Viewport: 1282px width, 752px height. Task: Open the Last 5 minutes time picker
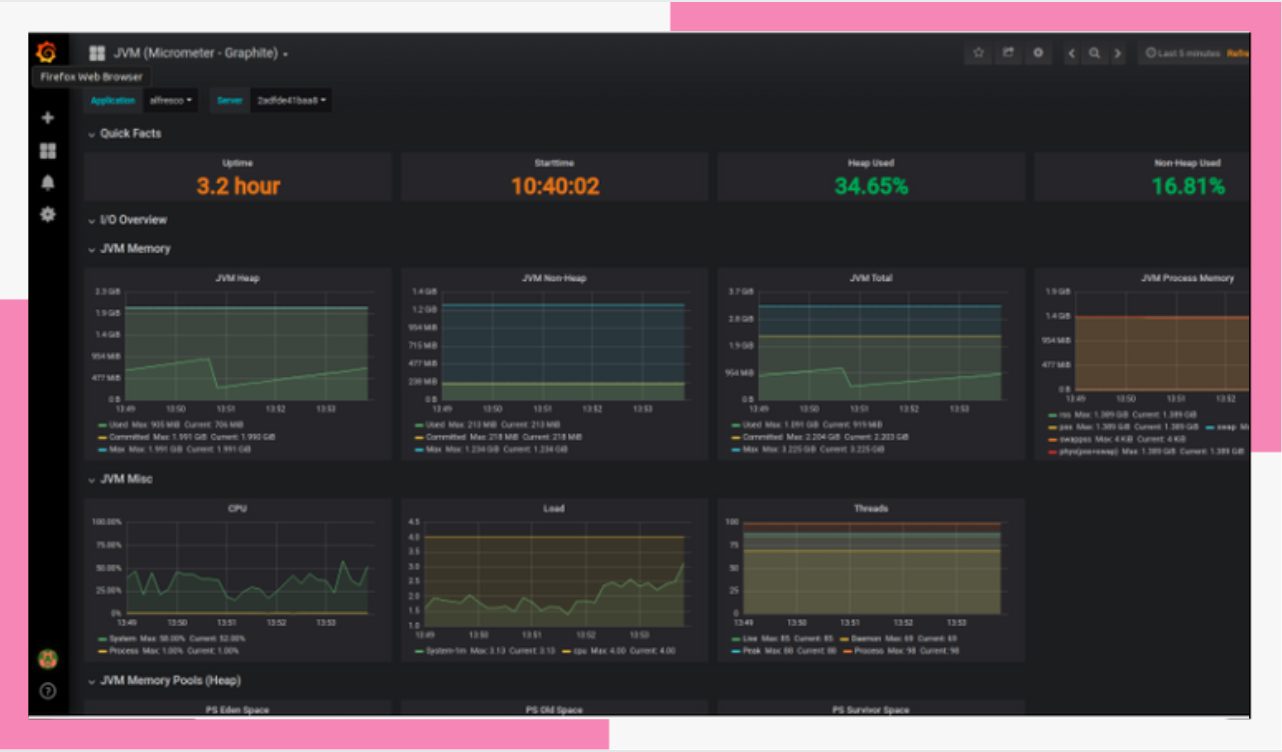point(1184,53)
